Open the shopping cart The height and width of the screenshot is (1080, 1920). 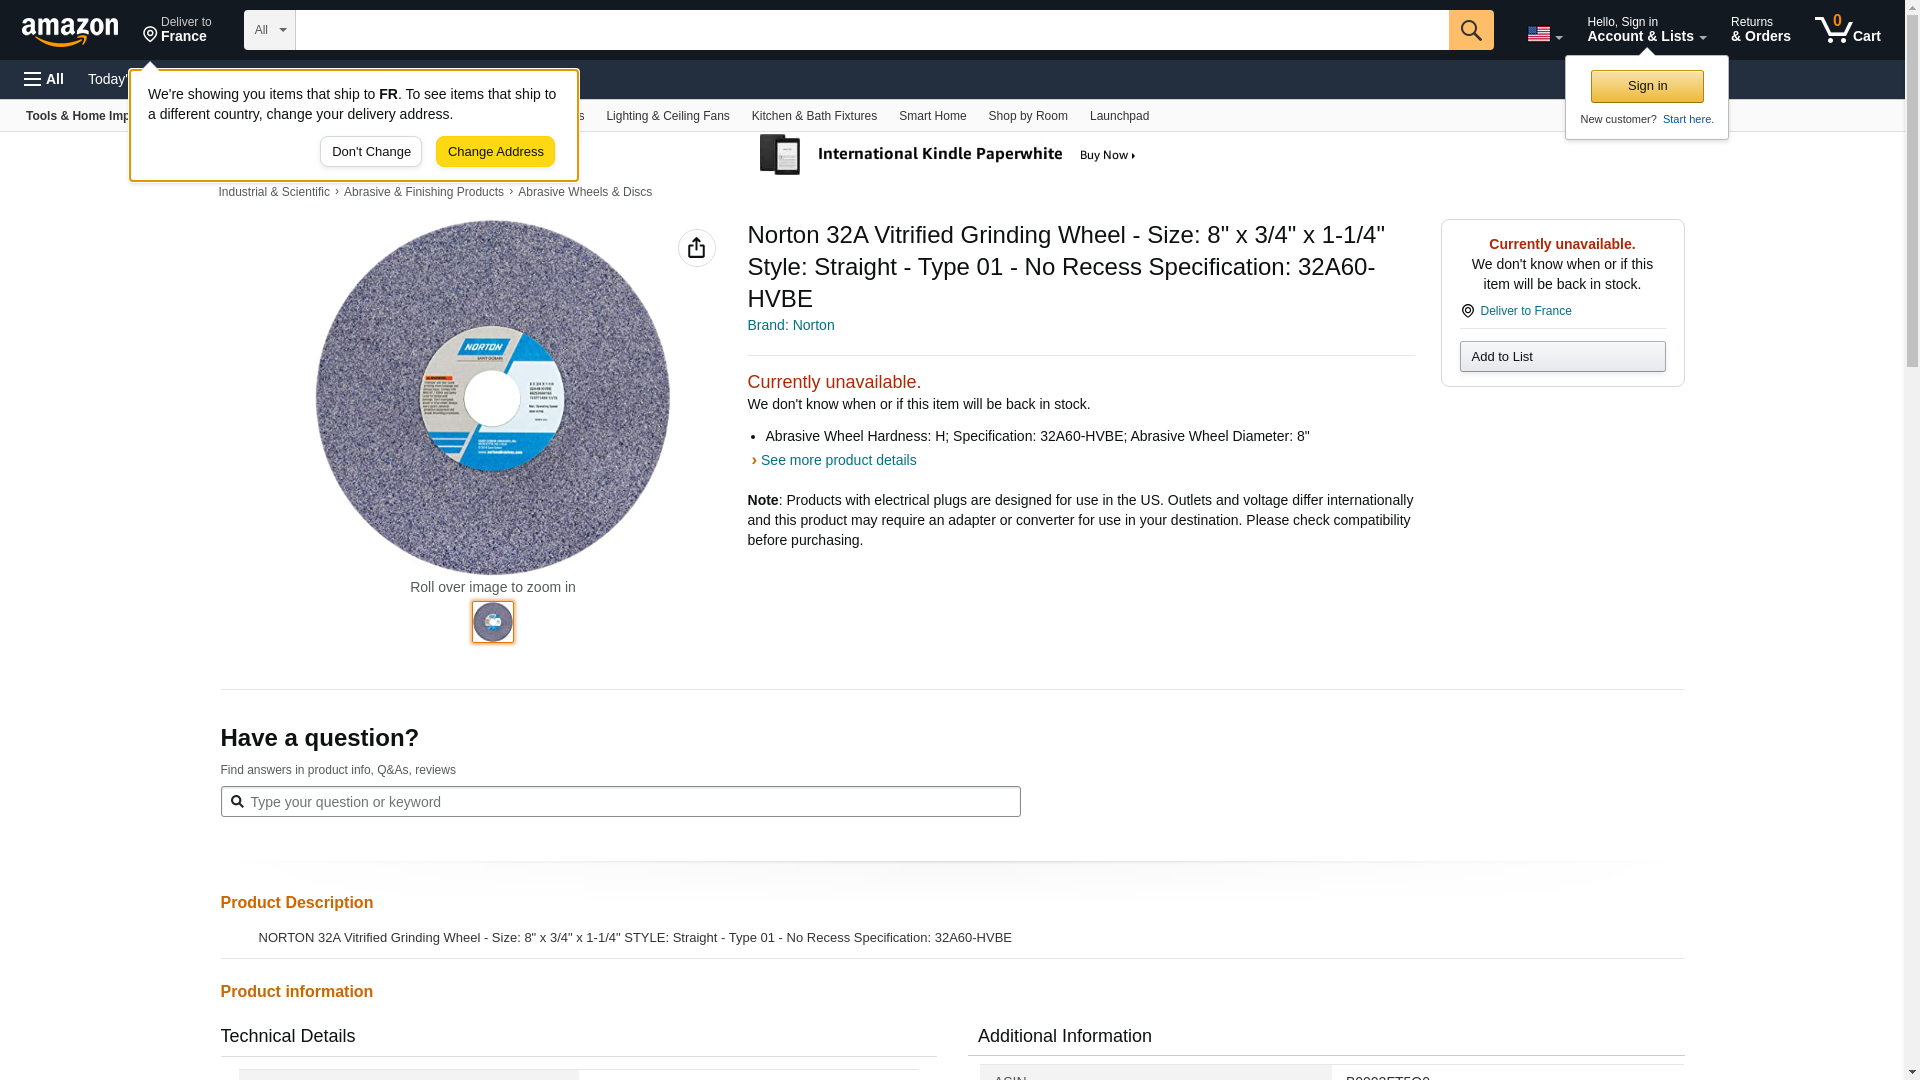click(1847, 30)
